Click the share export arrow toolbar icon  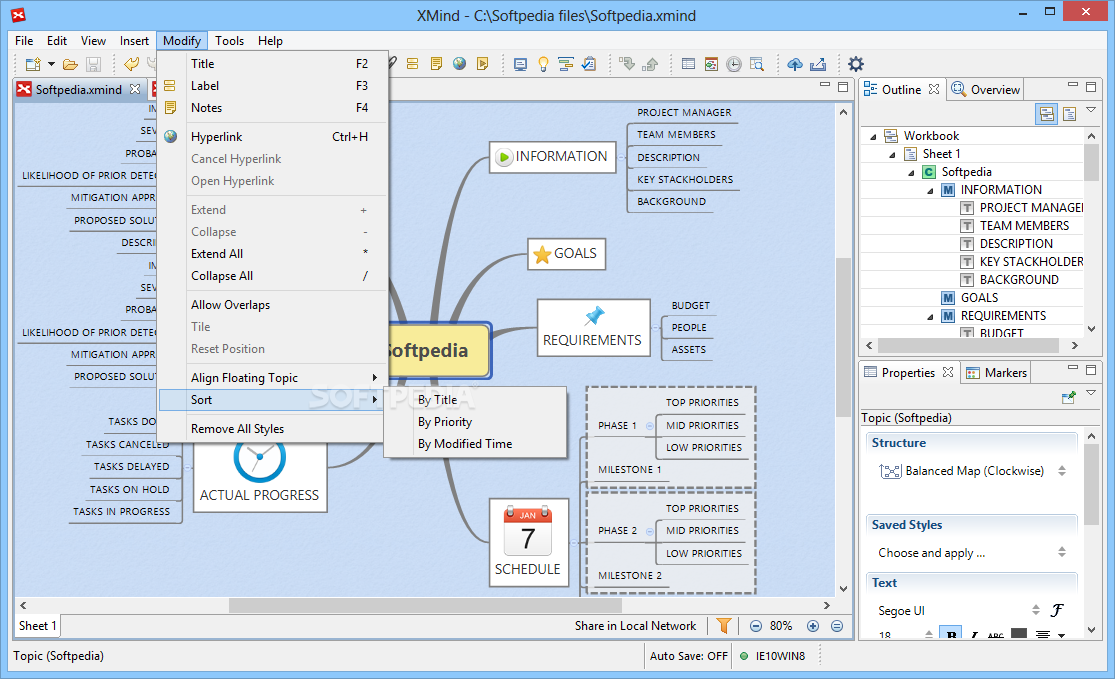(818, 65)
